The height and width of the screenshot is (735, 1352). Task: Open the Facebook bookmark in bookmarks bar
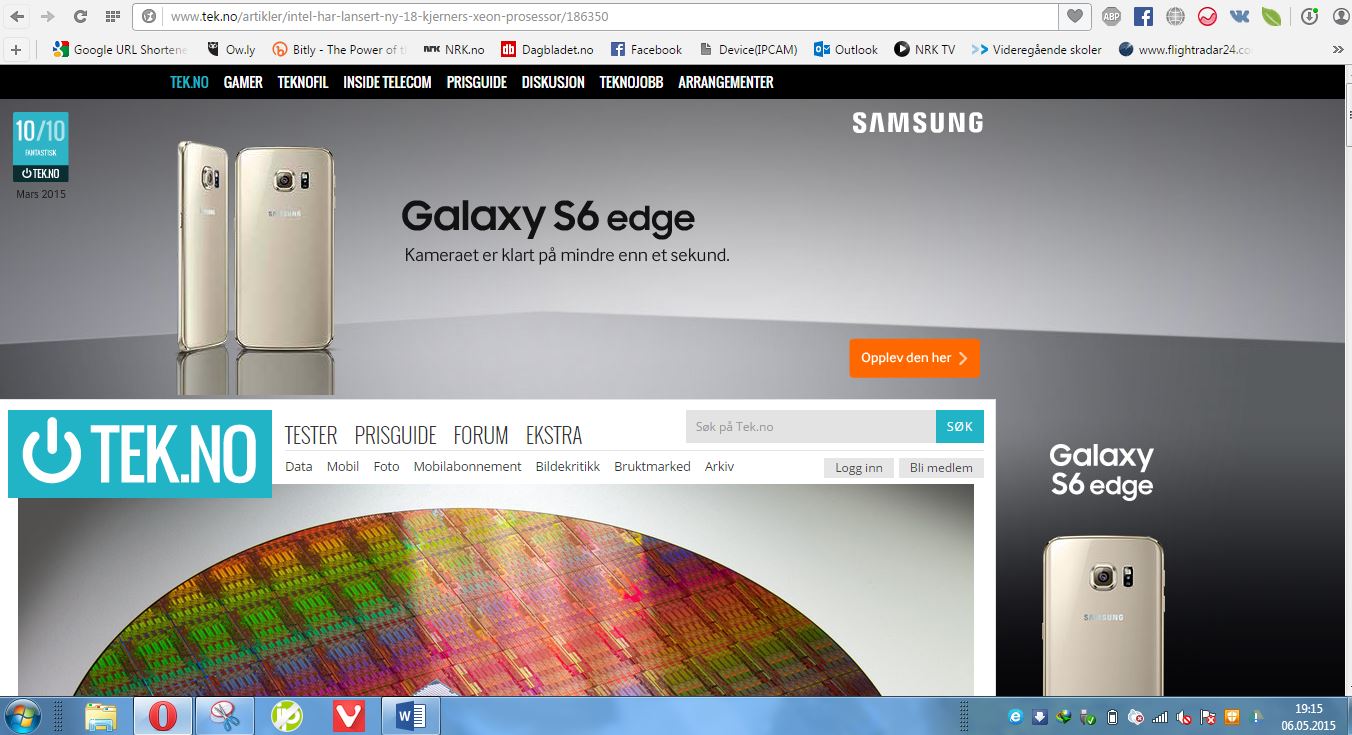(x=646, y=49)
